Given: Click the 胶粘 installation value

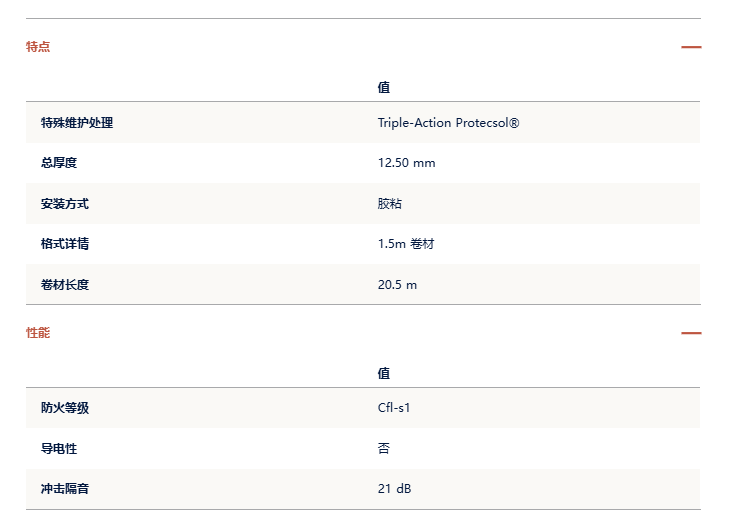Looking at the screenshot, I should click(x=390, y=204).
